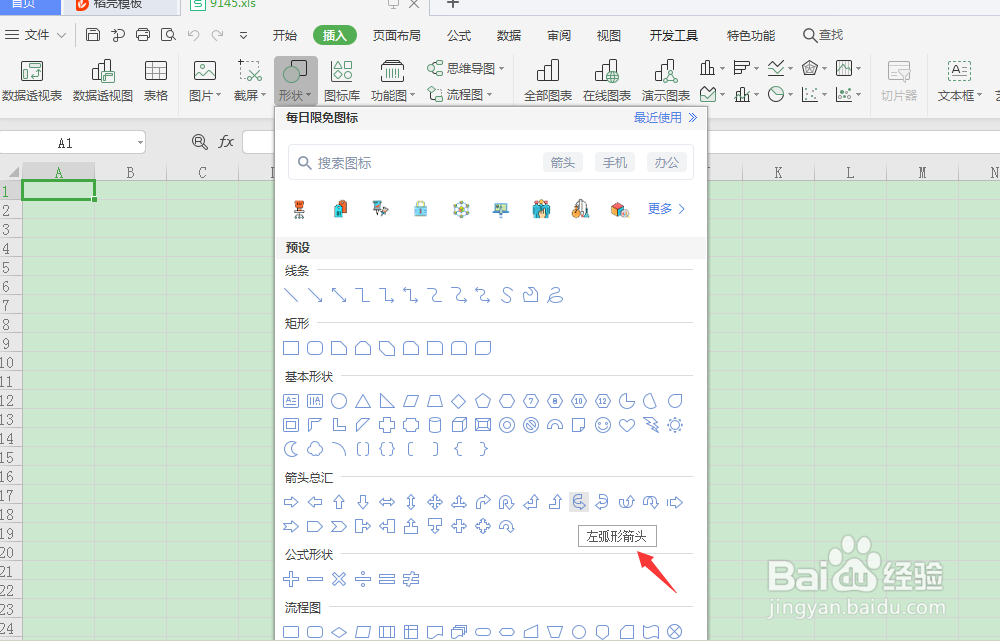Open Presentation Charts (演示图表)
This screenshot has height=642, width=1000.
point(665,81)
